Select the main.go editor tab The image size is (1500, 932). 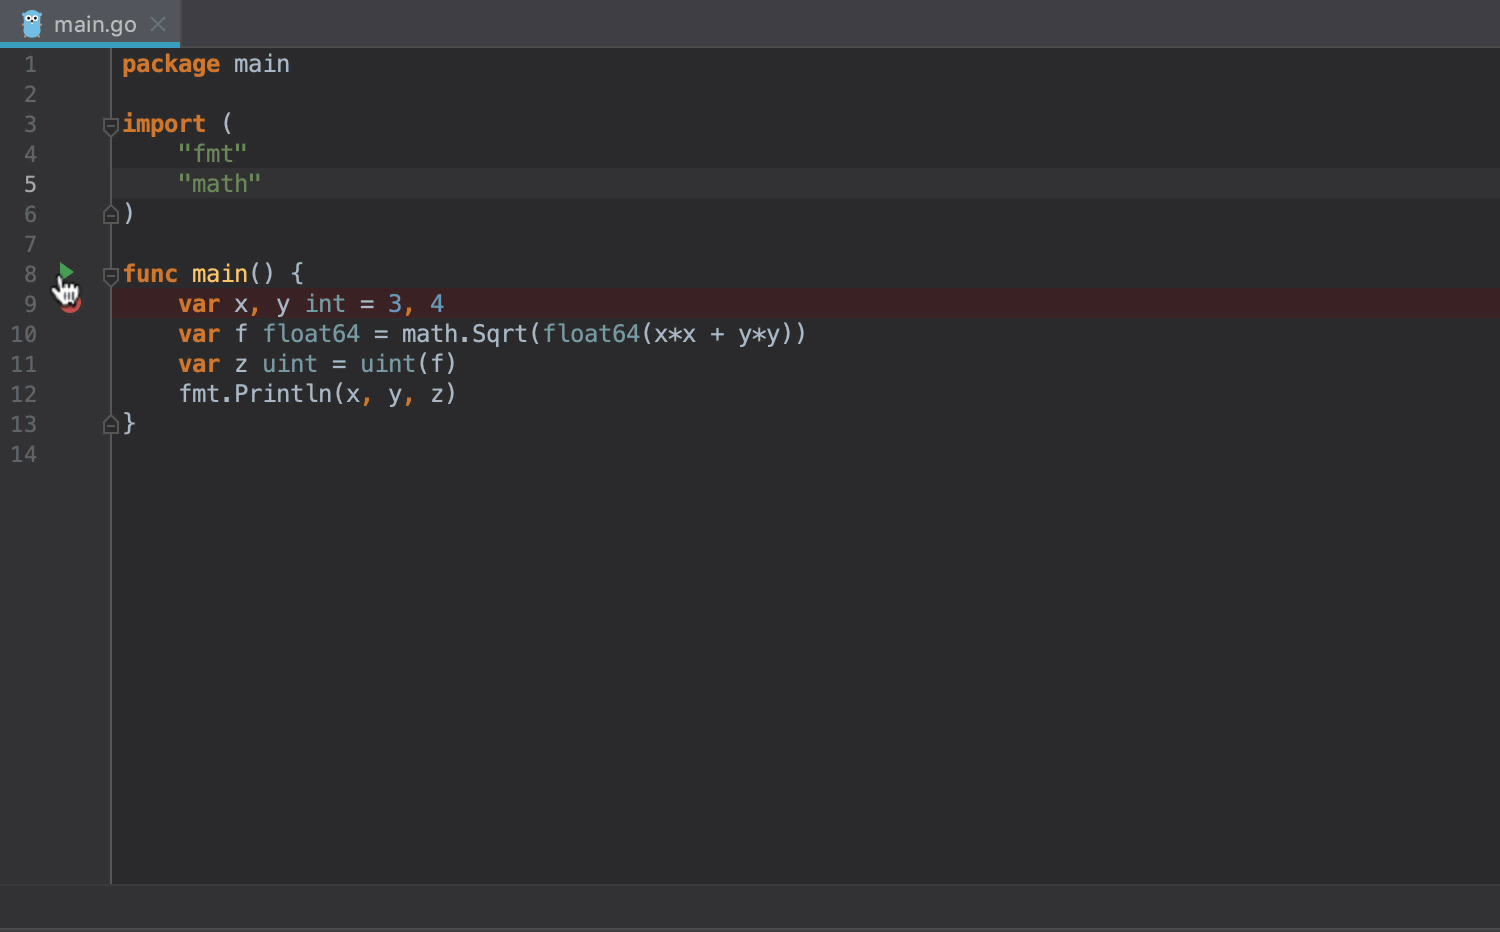pyautogui.click(x=90, y=24)
